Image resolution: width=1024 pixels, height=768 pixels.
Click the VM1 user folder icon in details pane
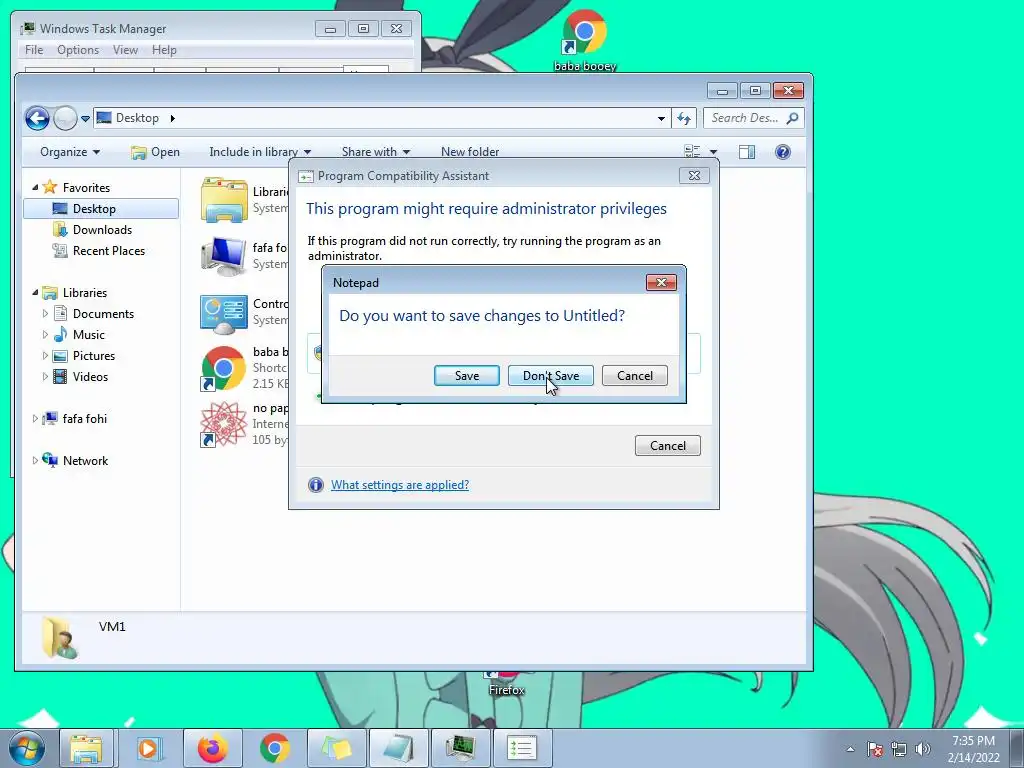[59, 638]
